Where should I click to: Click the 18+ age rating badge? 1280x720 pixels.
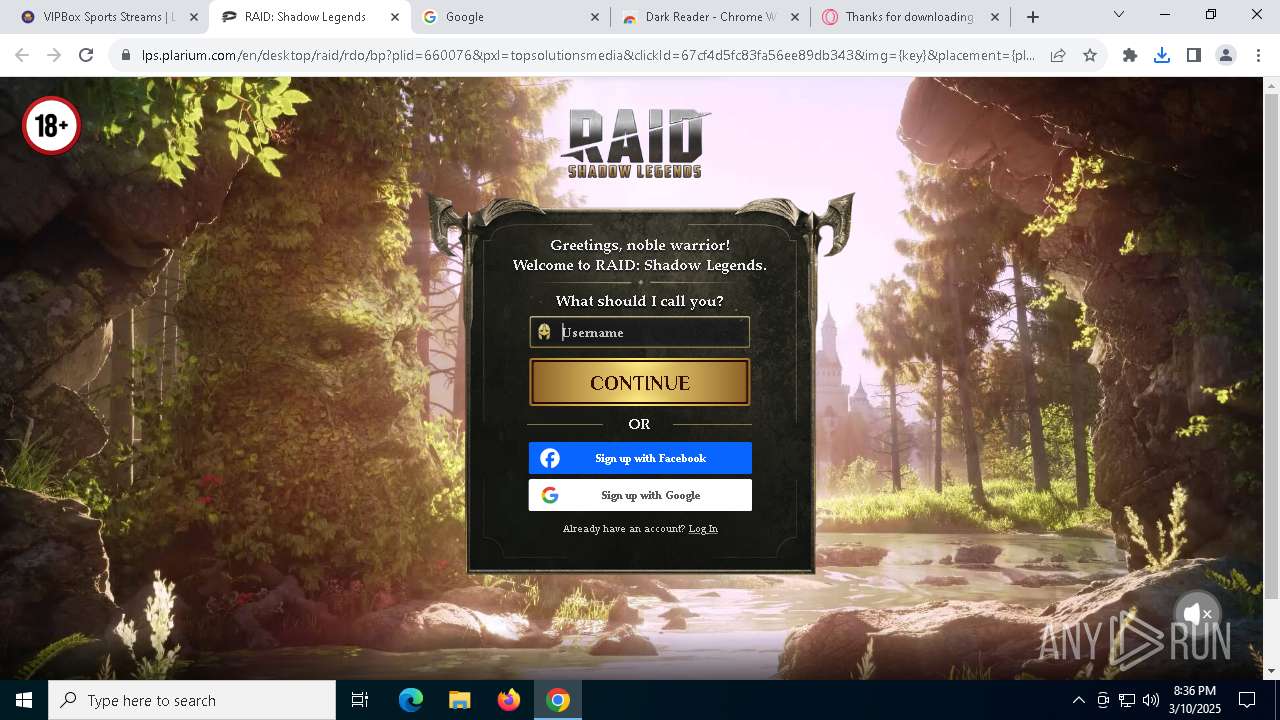point(51,125)
